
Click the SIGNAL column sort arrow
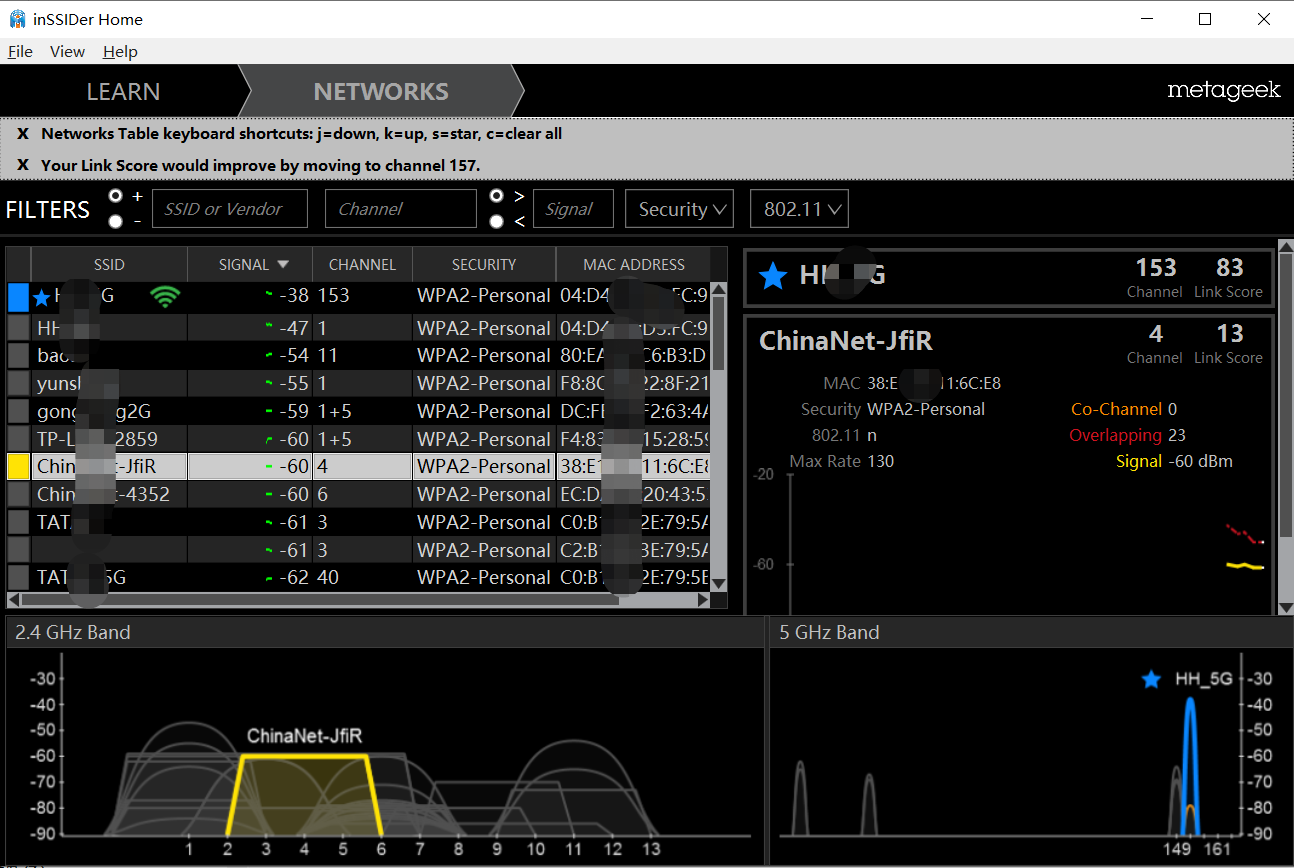tap(283, 265)
